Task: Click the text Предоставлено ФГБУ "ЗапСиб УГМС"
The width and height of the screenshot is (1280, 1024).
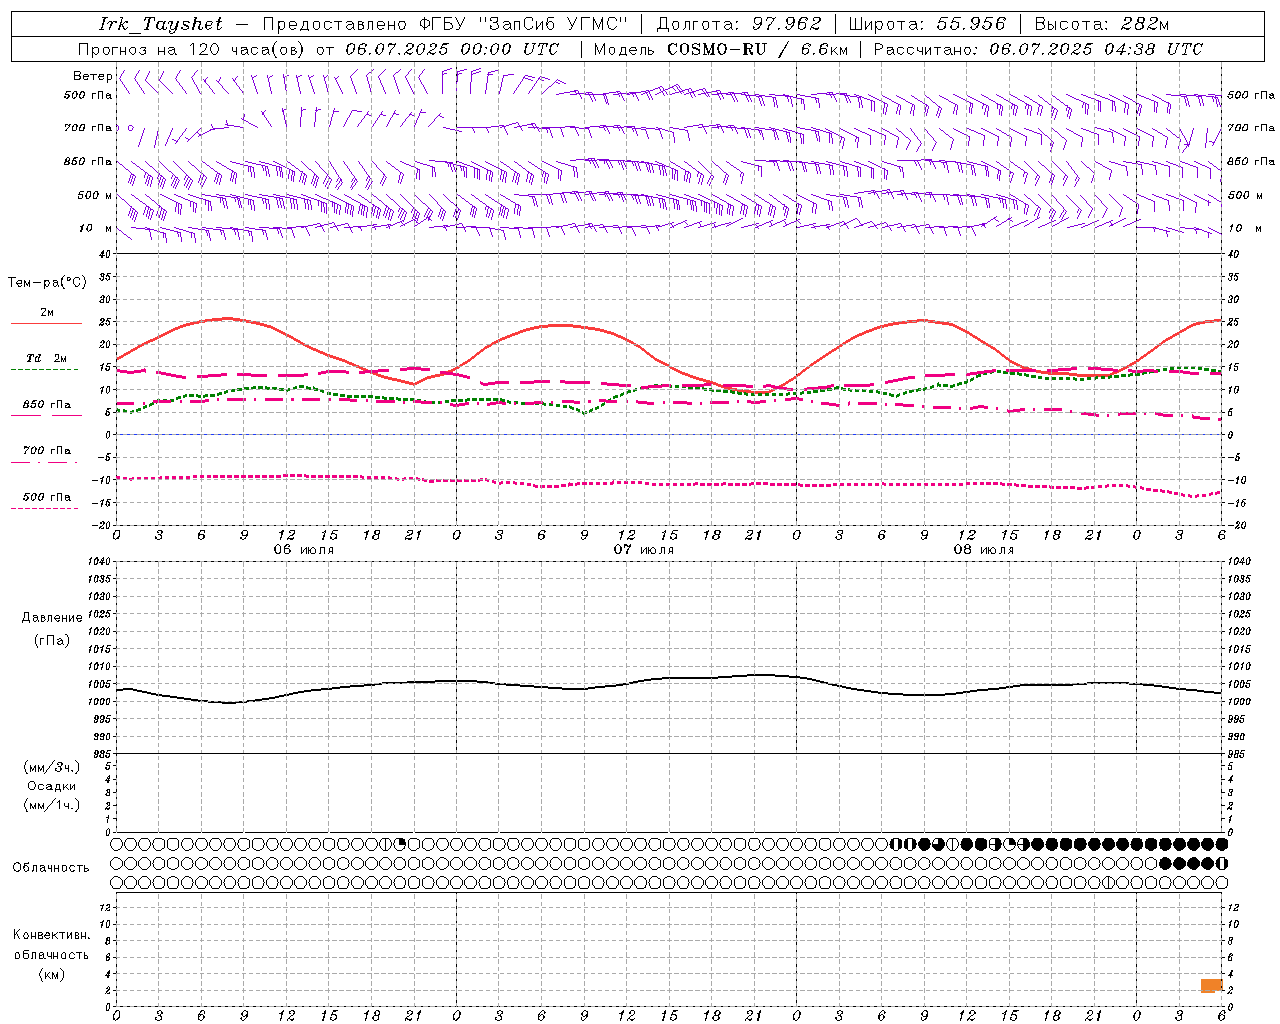Action: (445, 24)
